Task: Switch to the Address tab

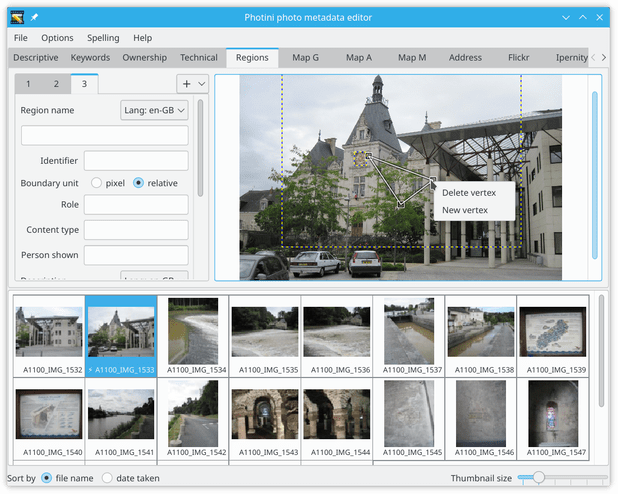Action: point(465,58)
